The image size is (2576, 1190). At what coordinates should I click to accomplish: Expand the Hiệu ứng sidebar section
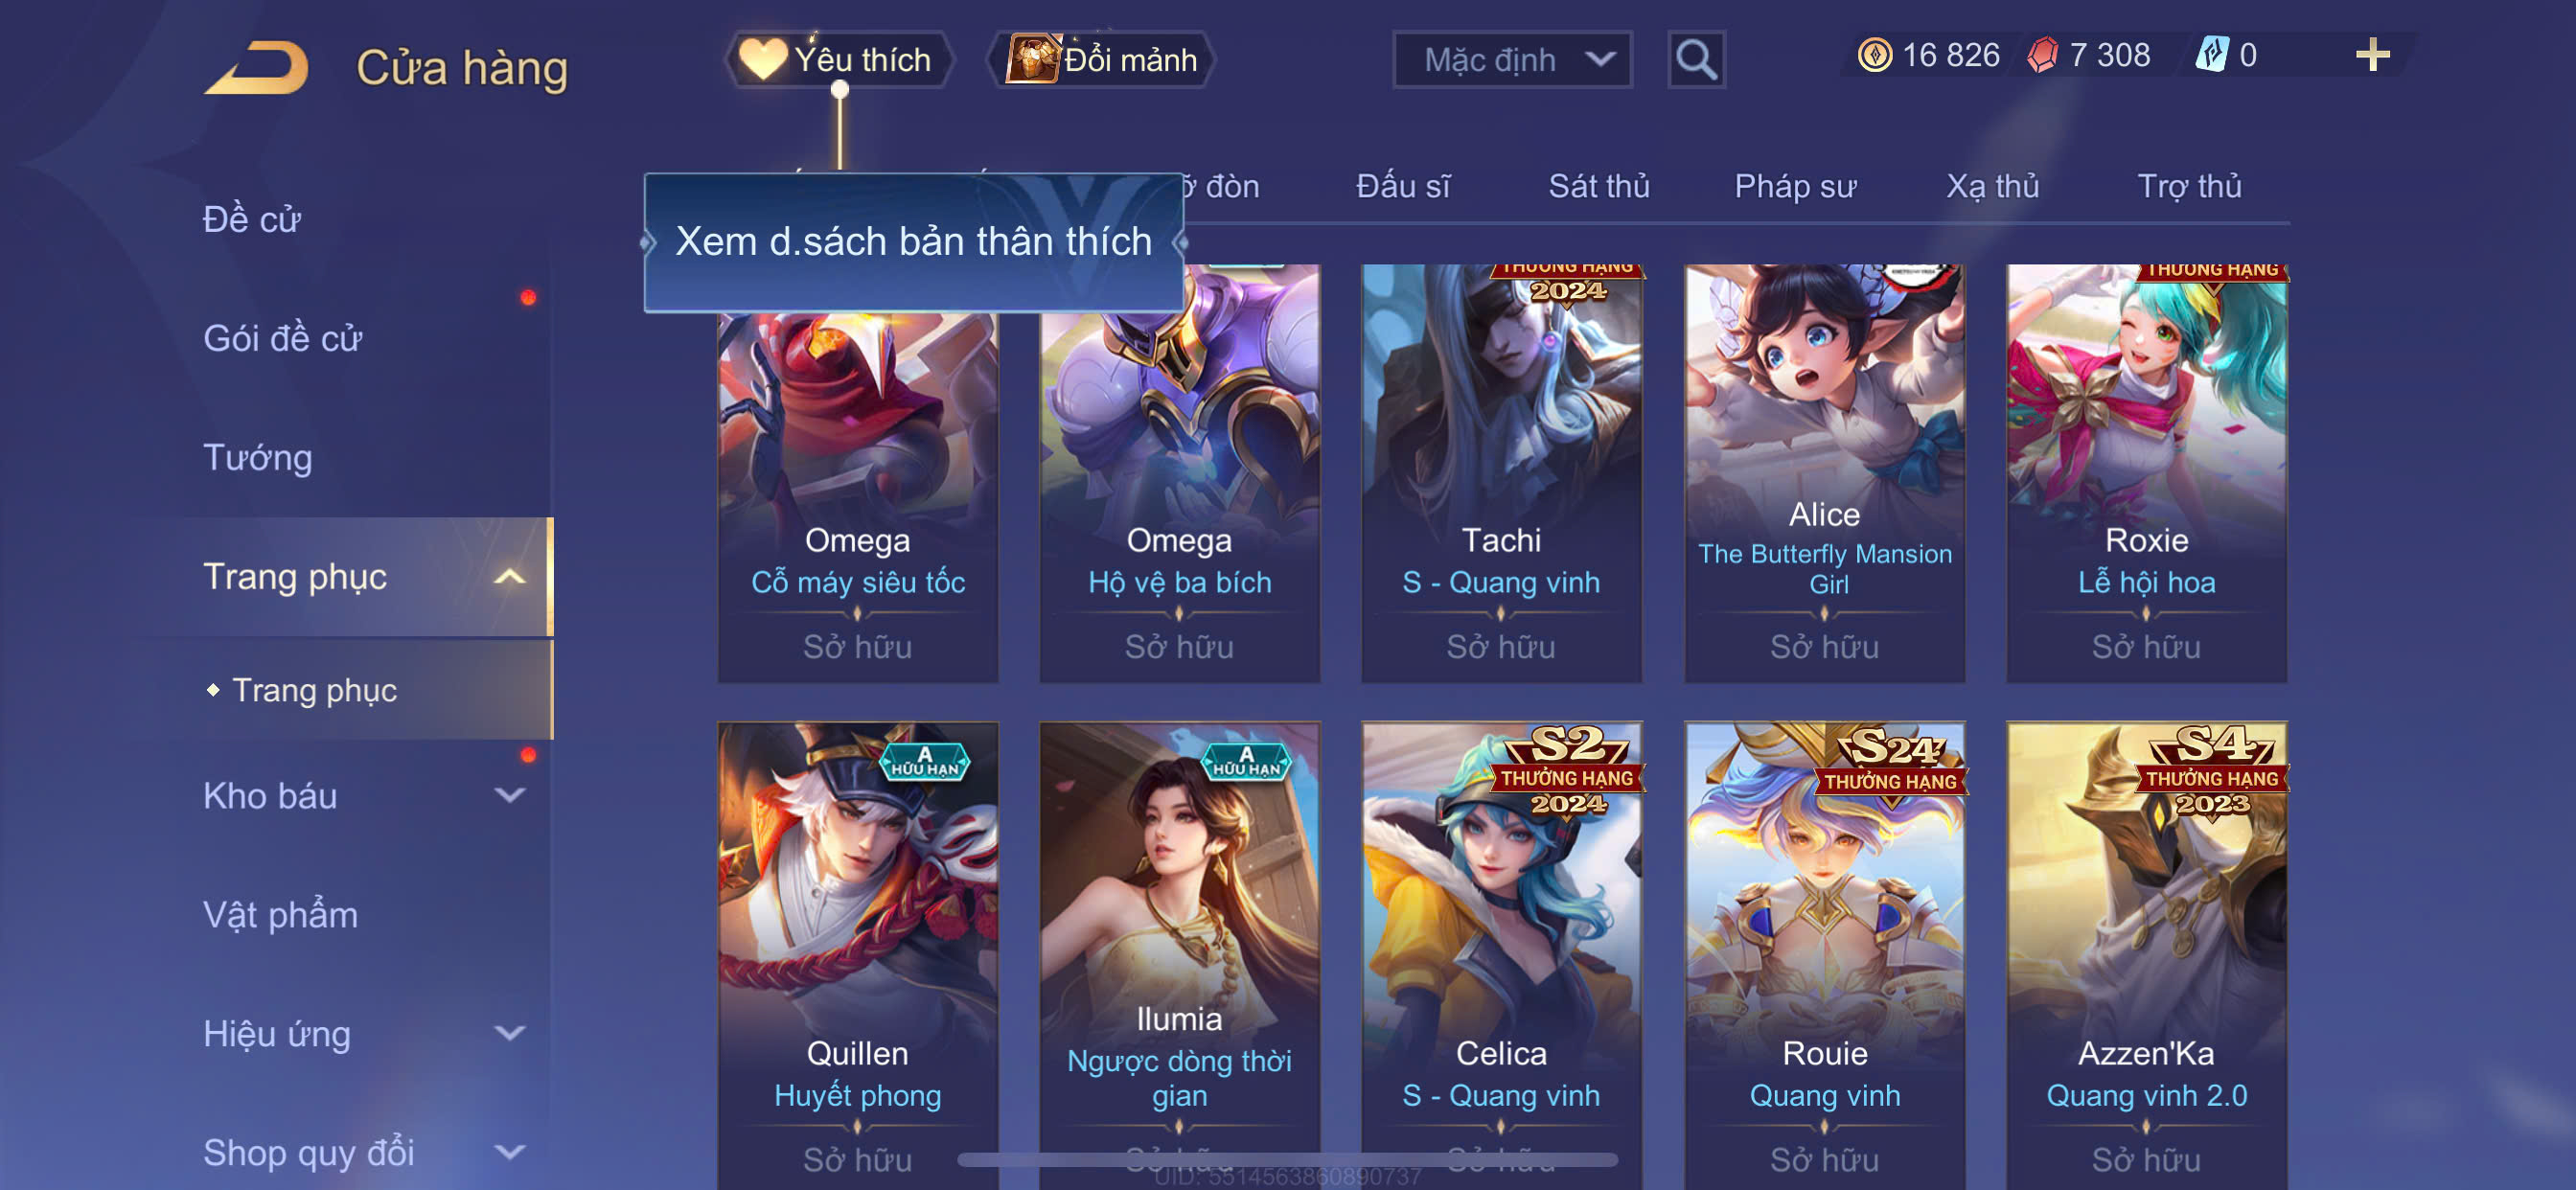pyautogui.click(x=509, y=1033)
